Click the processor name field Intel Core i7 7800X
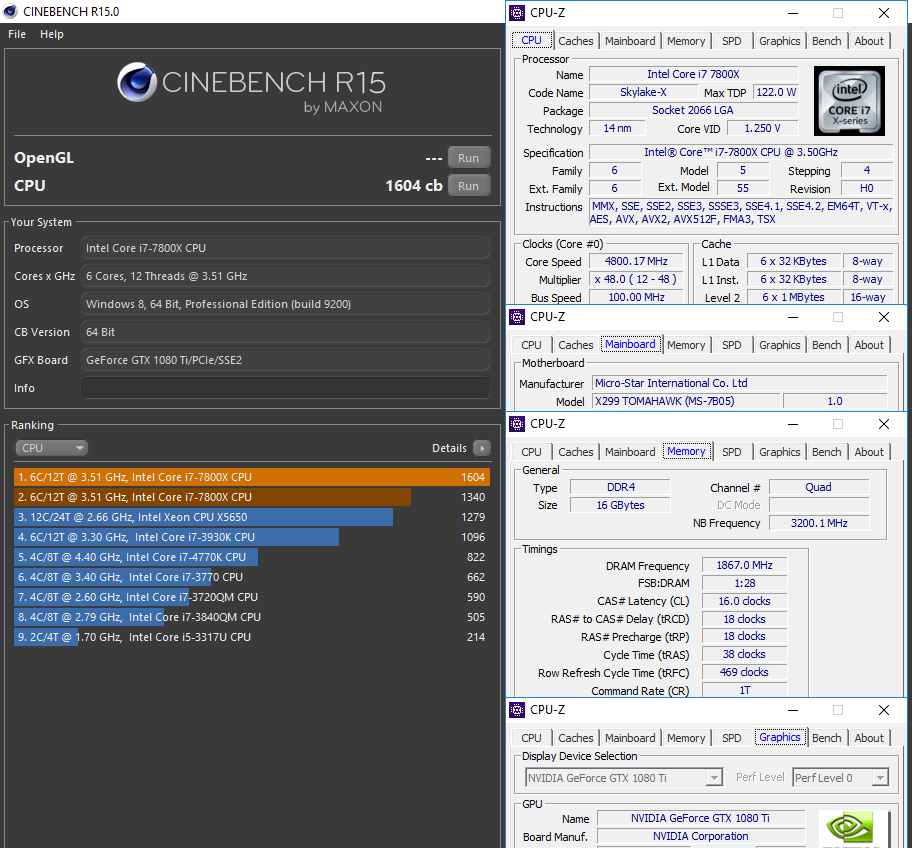This screenshot has width=912, height=848. (693, 74)
